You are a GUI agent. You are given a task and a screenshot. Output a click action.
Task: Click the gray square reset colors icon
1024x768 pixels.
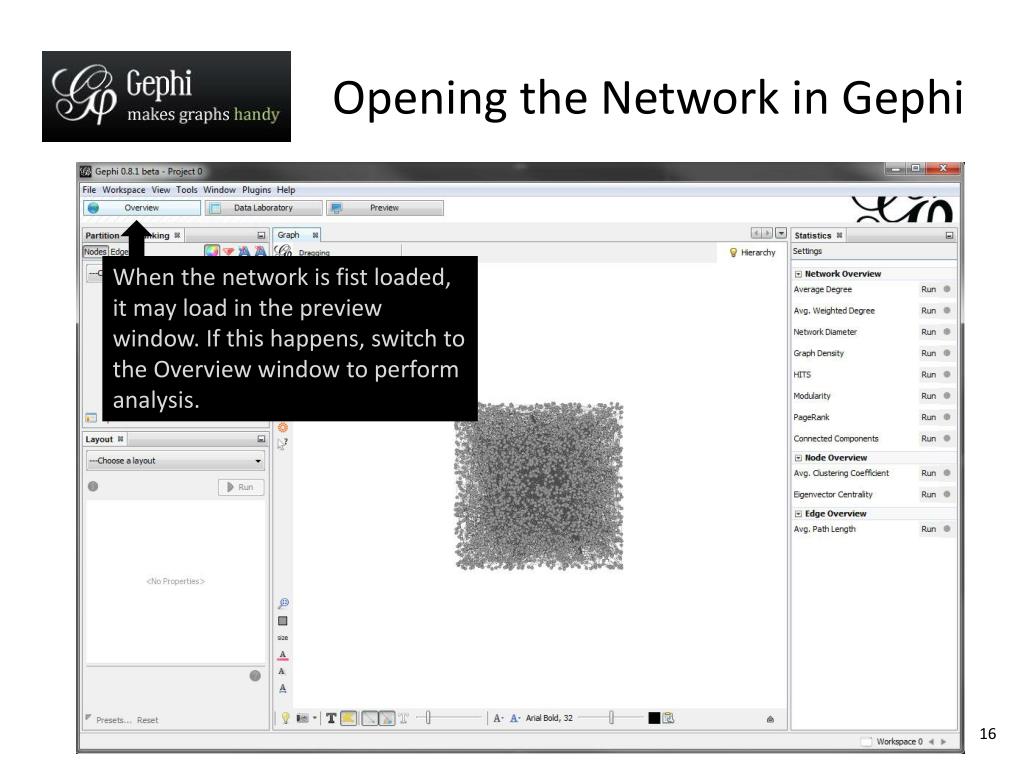(283, 621)
